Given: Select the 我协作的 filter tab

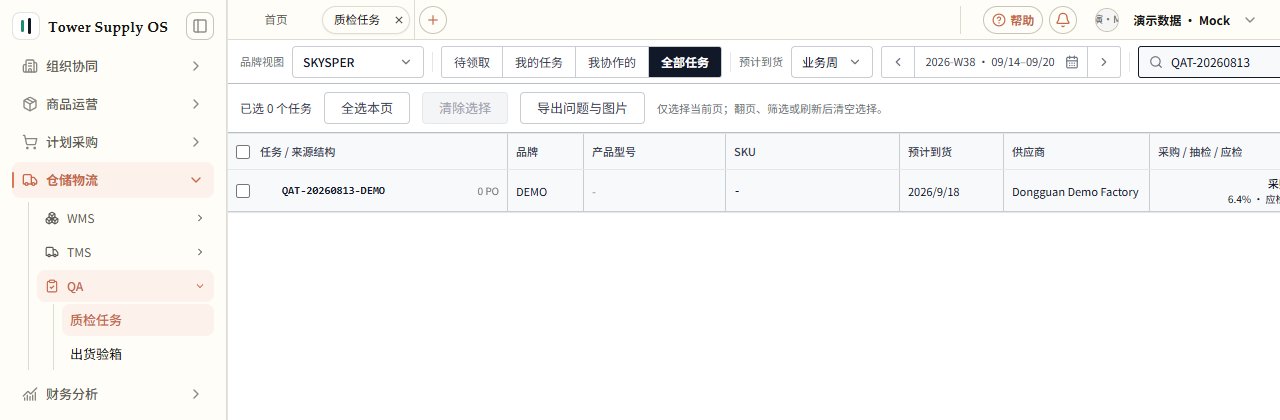Looking at the screenshot, I should [x=612, y=62].
